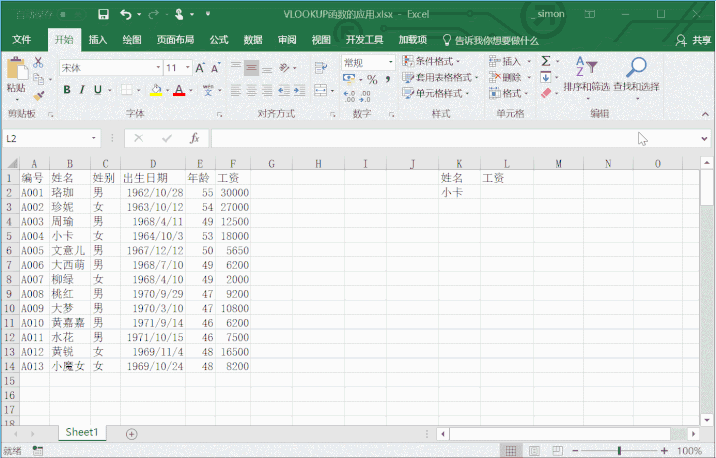Open the 单元格样式 dropdown
716x458 pixels.
(x=436, y=93)
